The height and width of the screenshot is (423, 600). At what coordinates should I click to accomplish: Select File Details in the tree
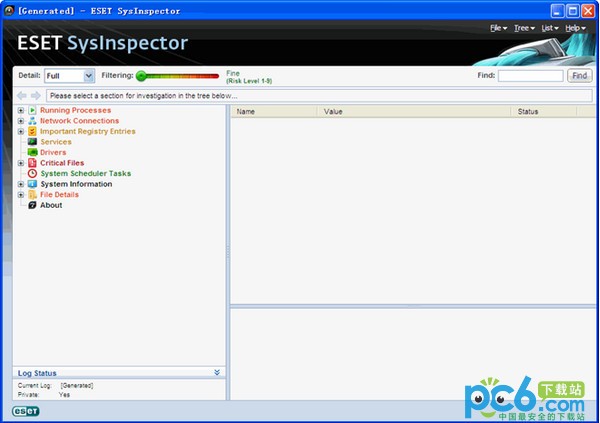tap(59, 194)
